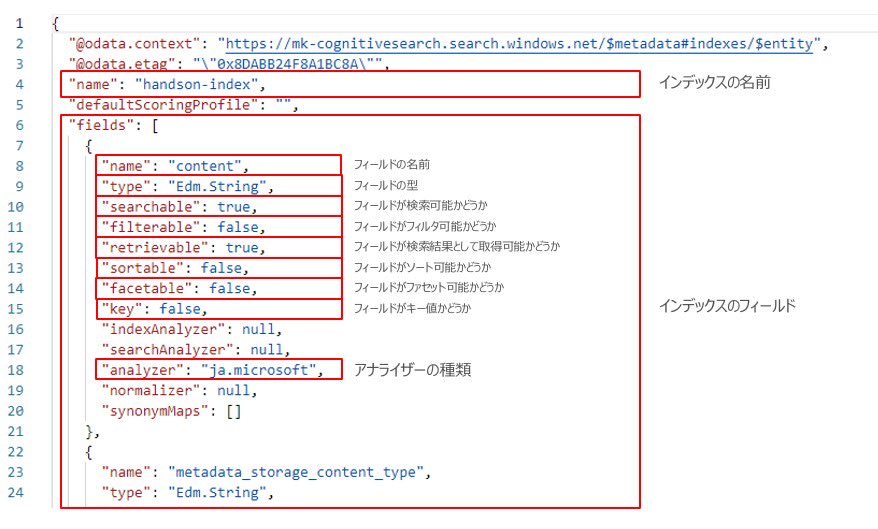The image size is (878, 529).
Task: Click the "key" property on line 15
Action: click(122, 309)
